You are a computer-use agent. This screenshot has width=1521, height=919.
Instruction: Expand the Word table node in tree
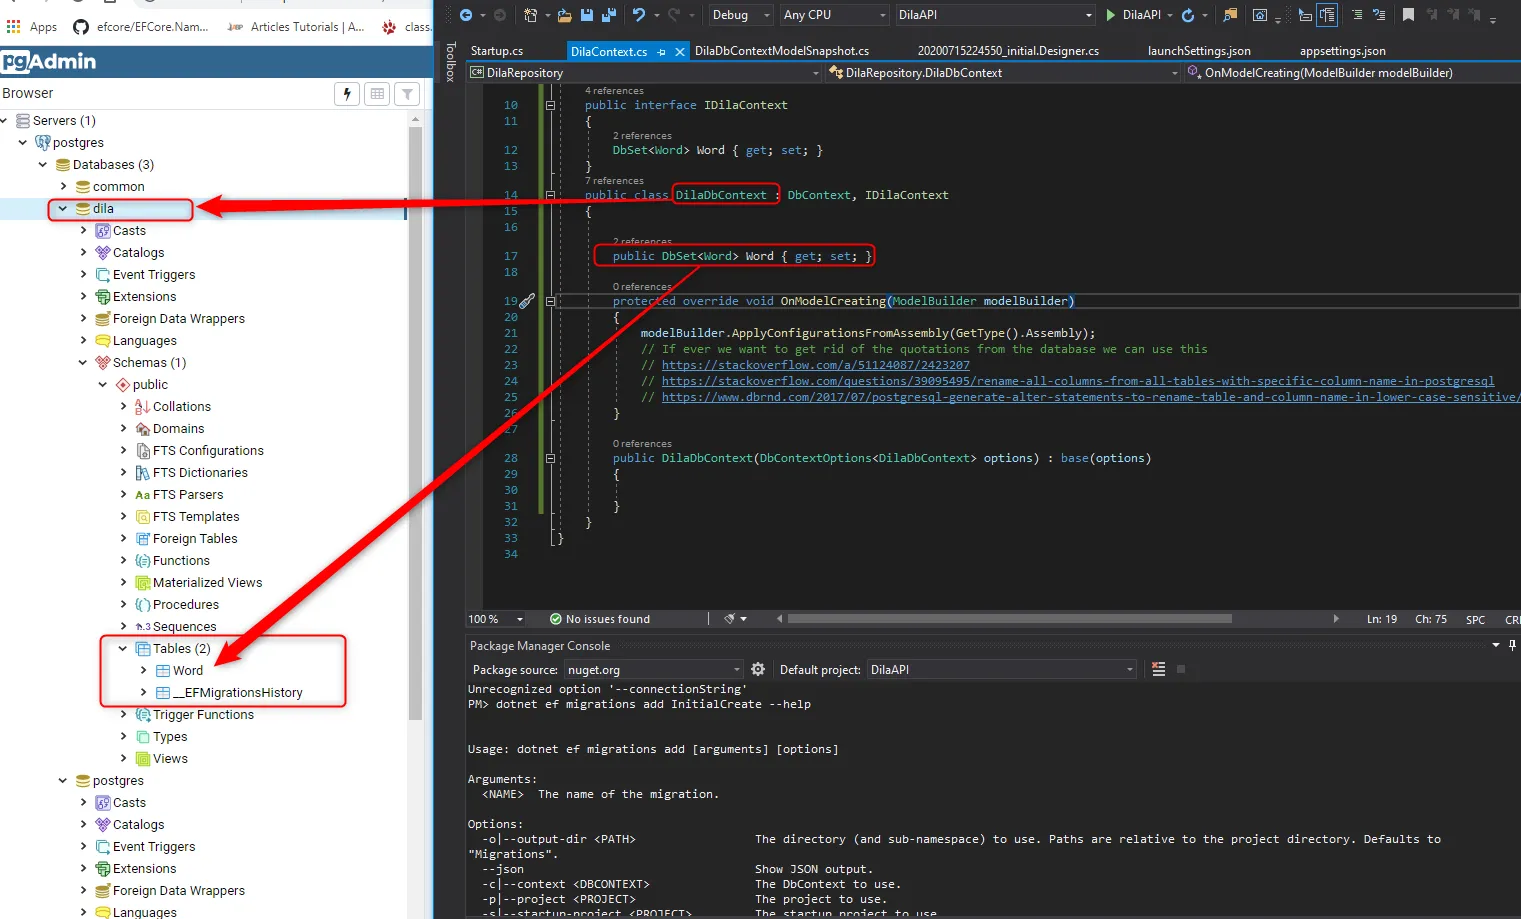coord(144,671)
